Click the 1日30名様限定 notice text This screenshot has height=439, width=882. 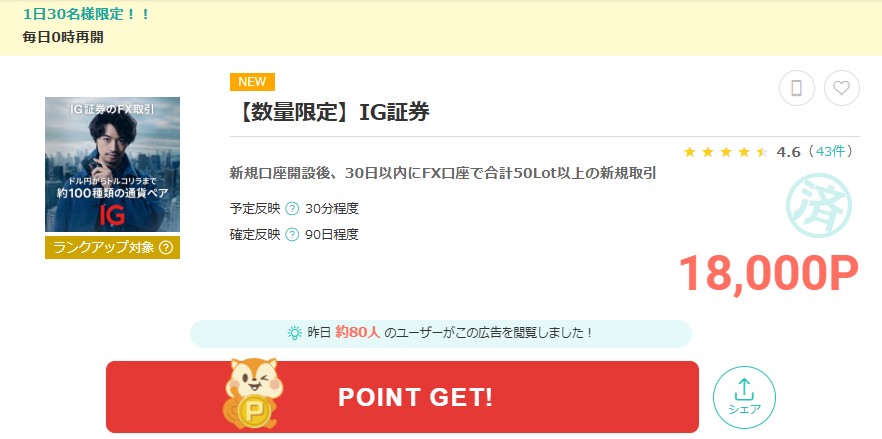[87, 14]
